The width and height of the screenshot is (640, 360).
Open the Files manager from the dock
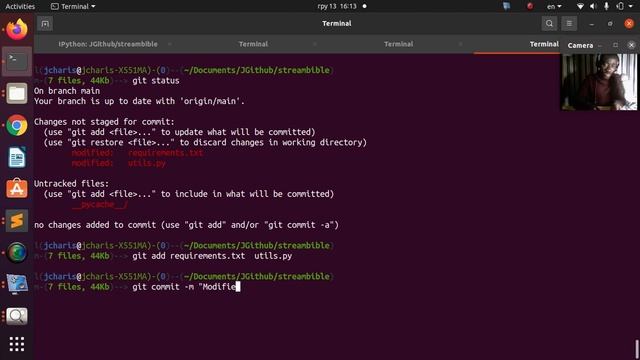pos(17,93)
